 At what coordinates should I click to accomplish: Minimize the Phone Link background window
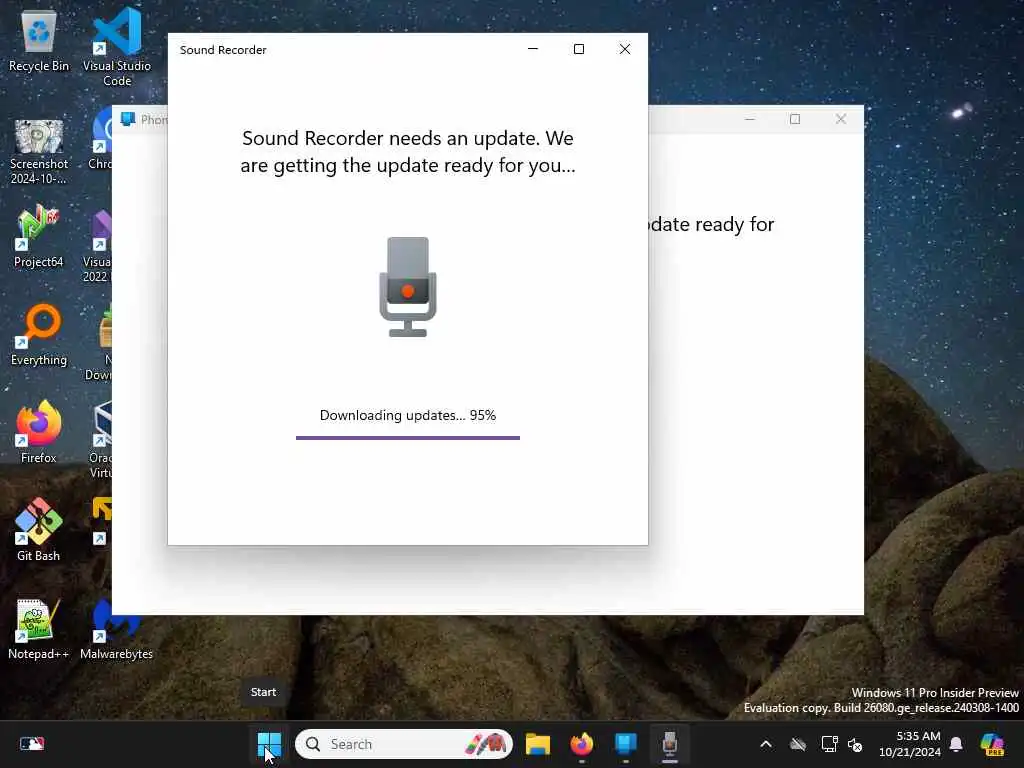pyautogui.click(x=750, y=119)
